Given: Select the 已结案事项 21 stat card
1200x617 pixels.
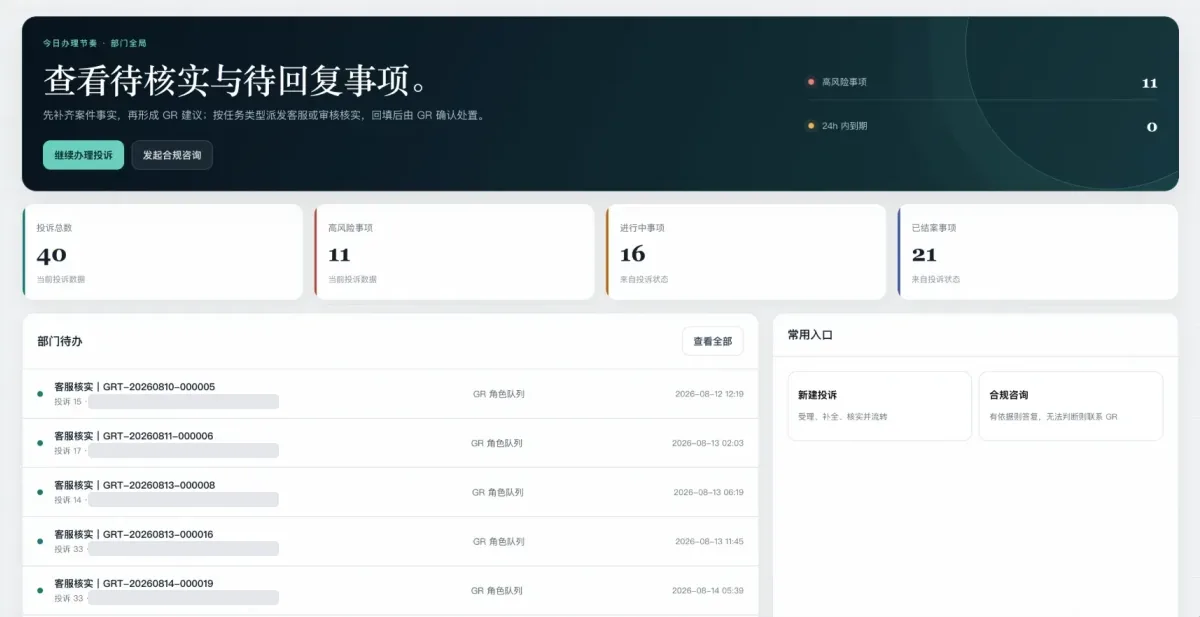Looking at the screenshot, I should click(x=1038, y=252).
